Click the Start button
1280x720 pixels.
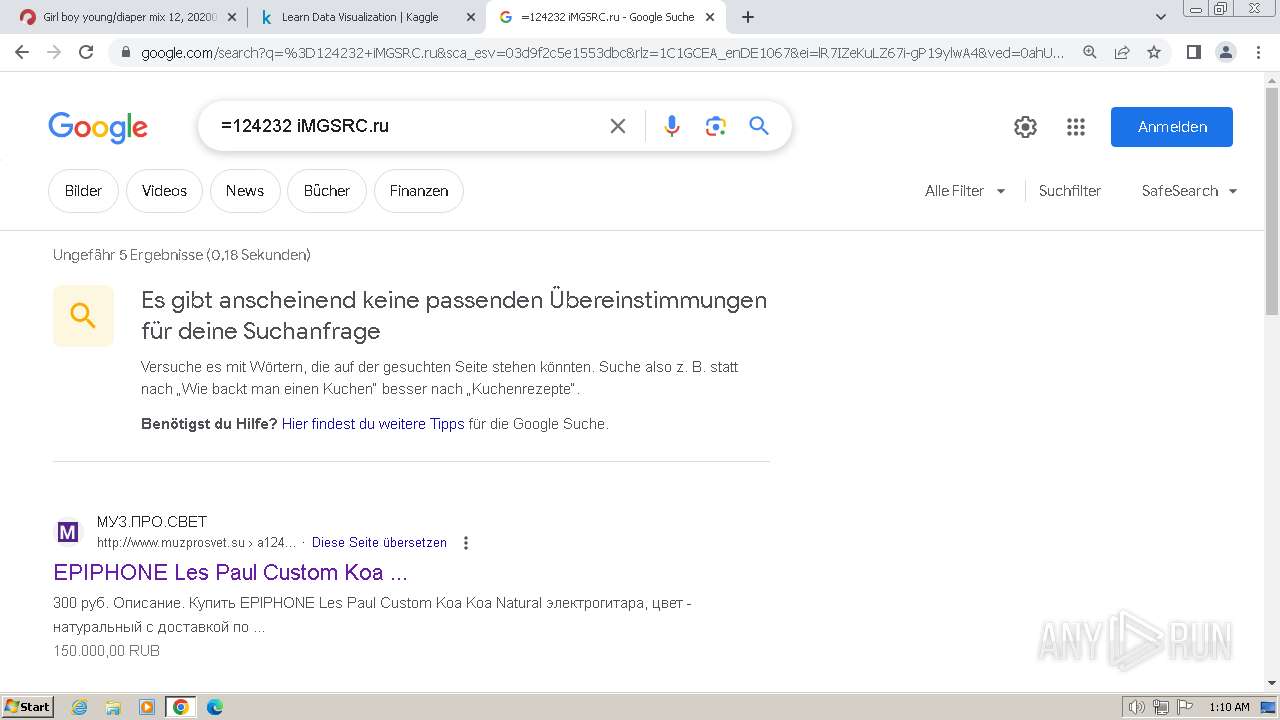(x=28, y=707)
